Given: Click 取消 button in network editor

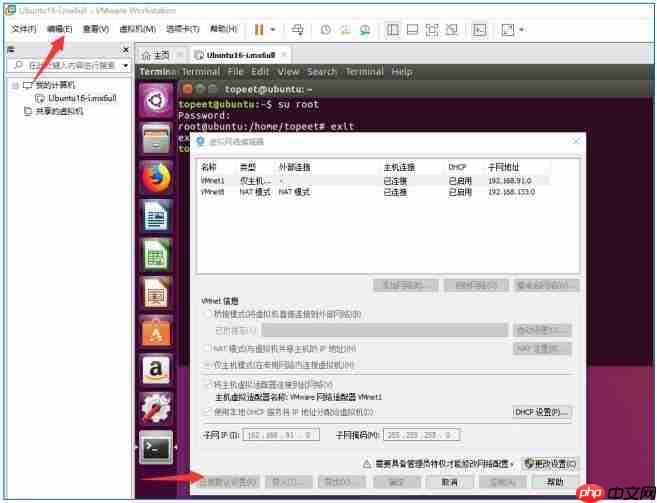Looking at the screenshot, I should pyautogui.click(x=450, y=482).
